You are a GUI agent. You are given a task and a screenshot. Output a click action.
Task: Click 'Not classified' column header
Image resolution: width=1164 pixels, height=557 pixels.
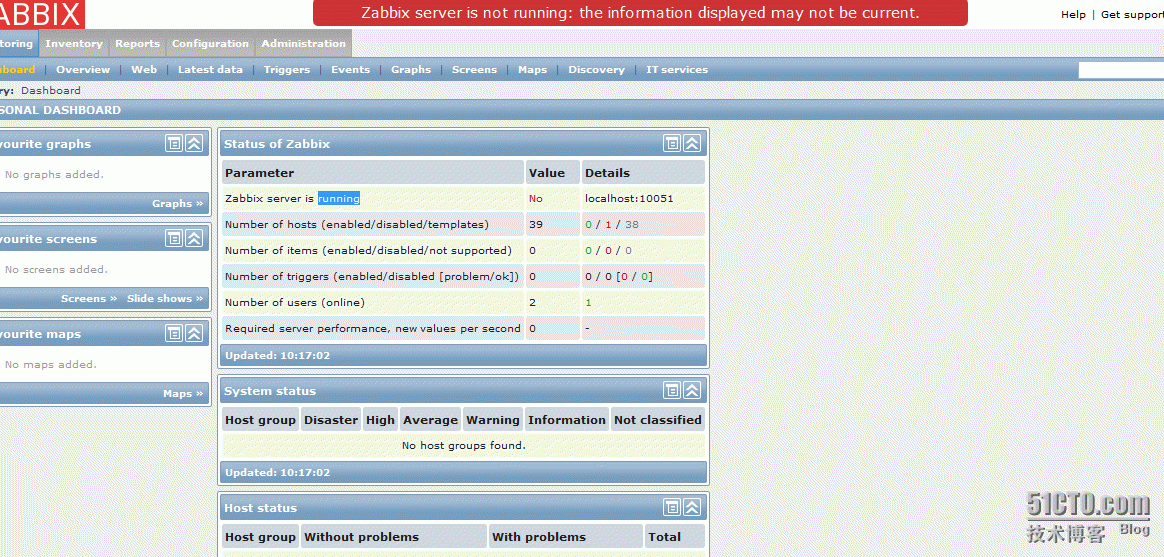[x=658, y=420]
